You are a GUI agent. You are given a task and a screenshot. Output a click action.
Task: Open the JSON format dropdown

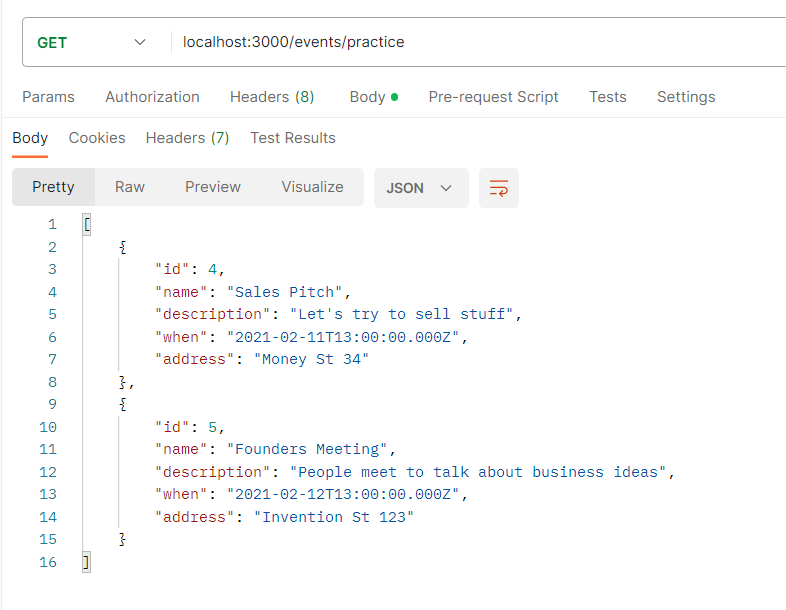(x=420, y=188)
